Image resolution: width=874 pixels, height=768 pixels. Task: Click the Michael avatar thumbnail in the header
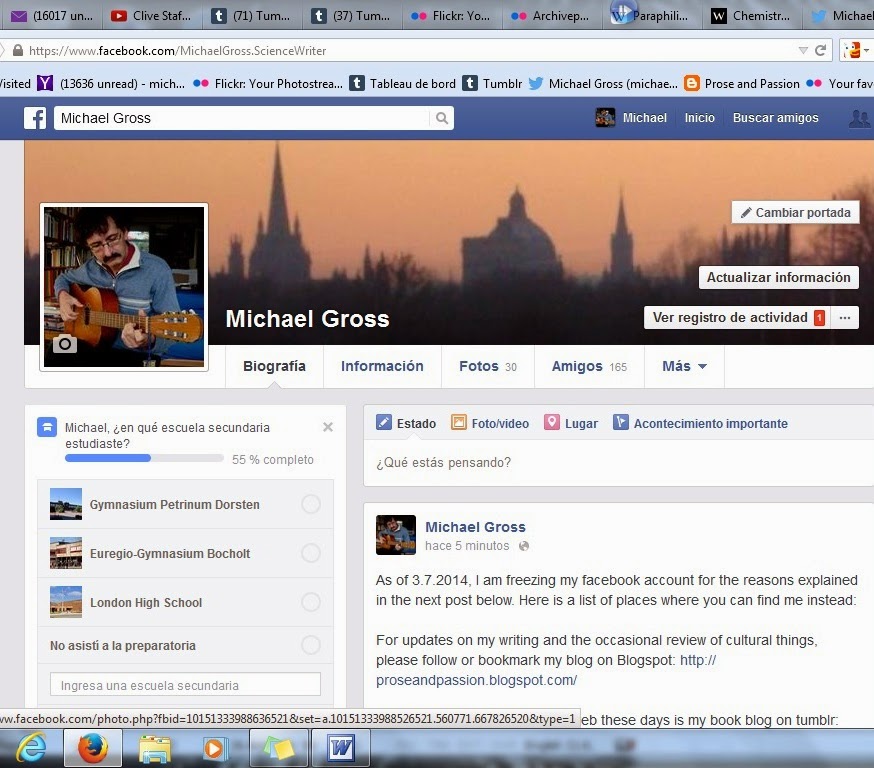coord(605,118)
